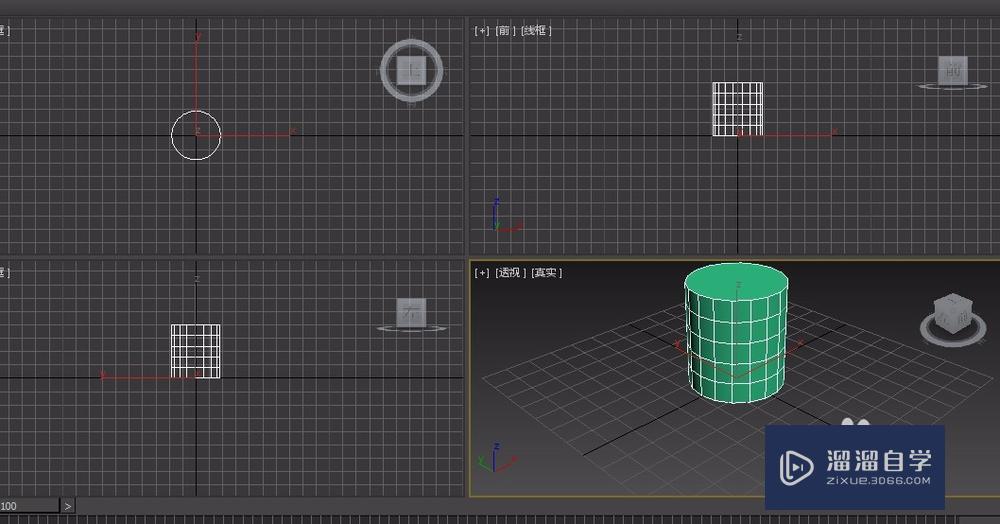
Task: Click the ViewCube in the front viewport
Action: tap(952, 70)
